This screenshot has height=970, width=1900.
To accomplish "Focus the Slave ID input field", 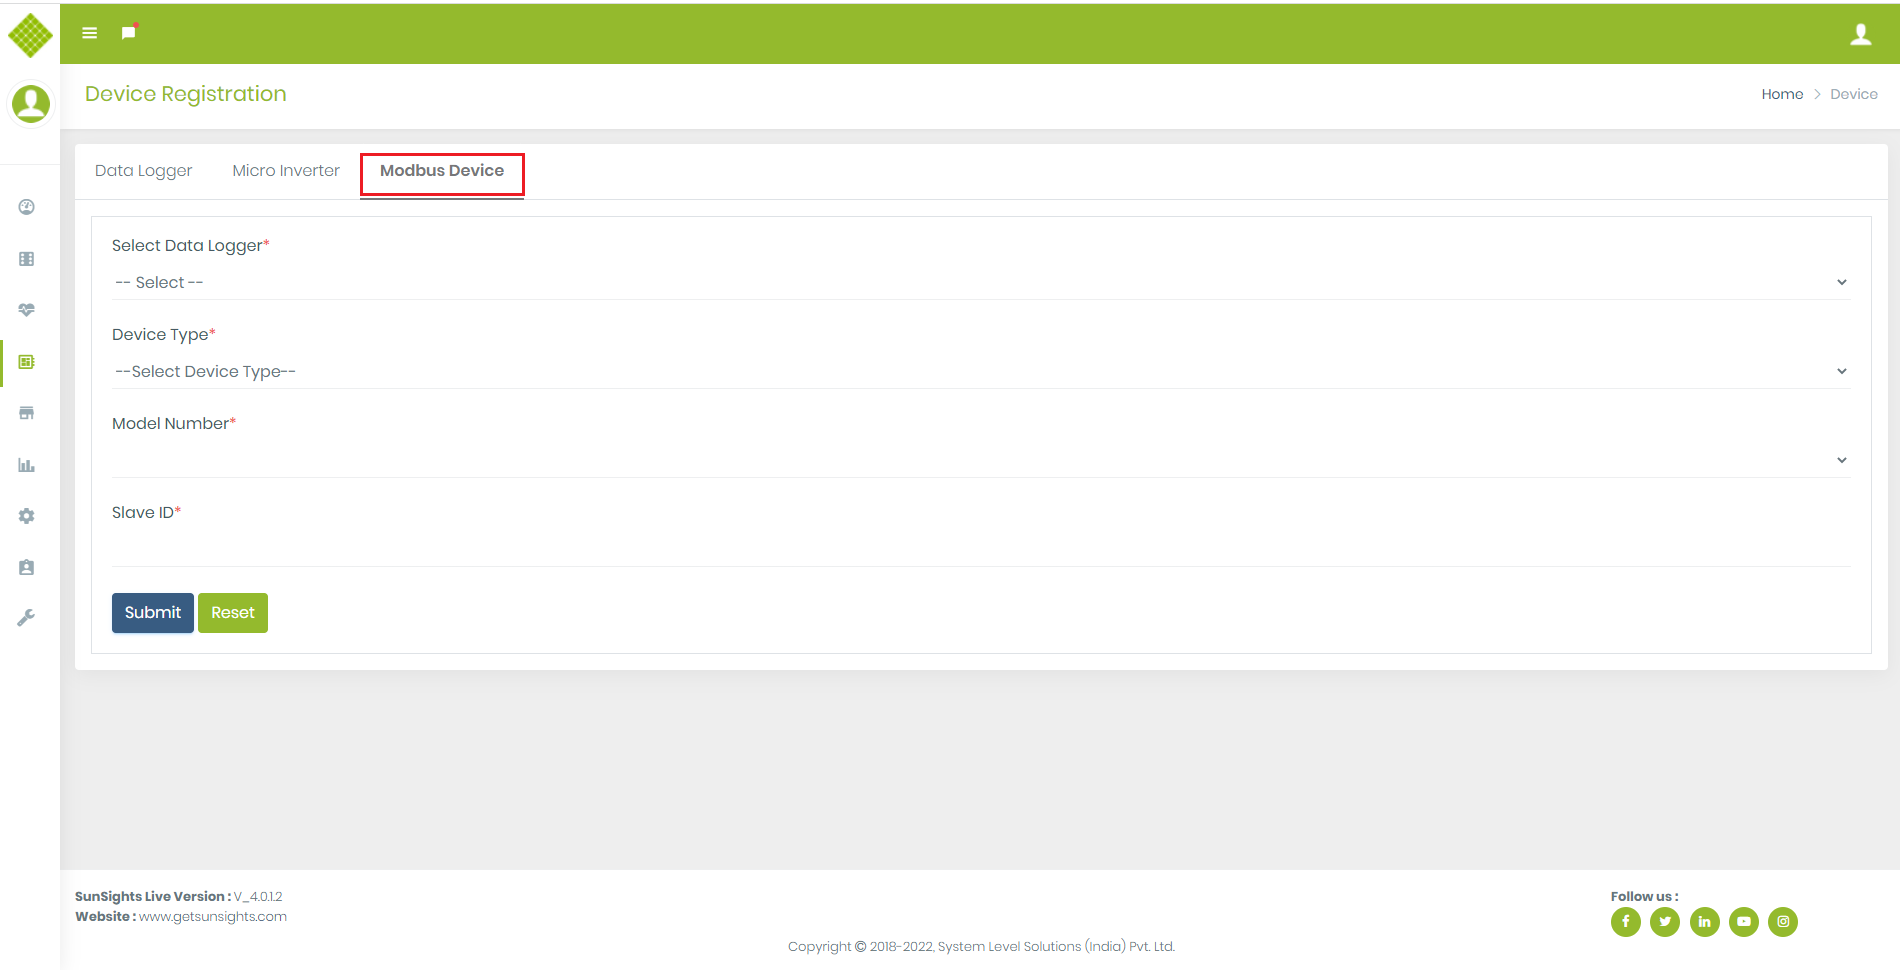I will (980, 549).
